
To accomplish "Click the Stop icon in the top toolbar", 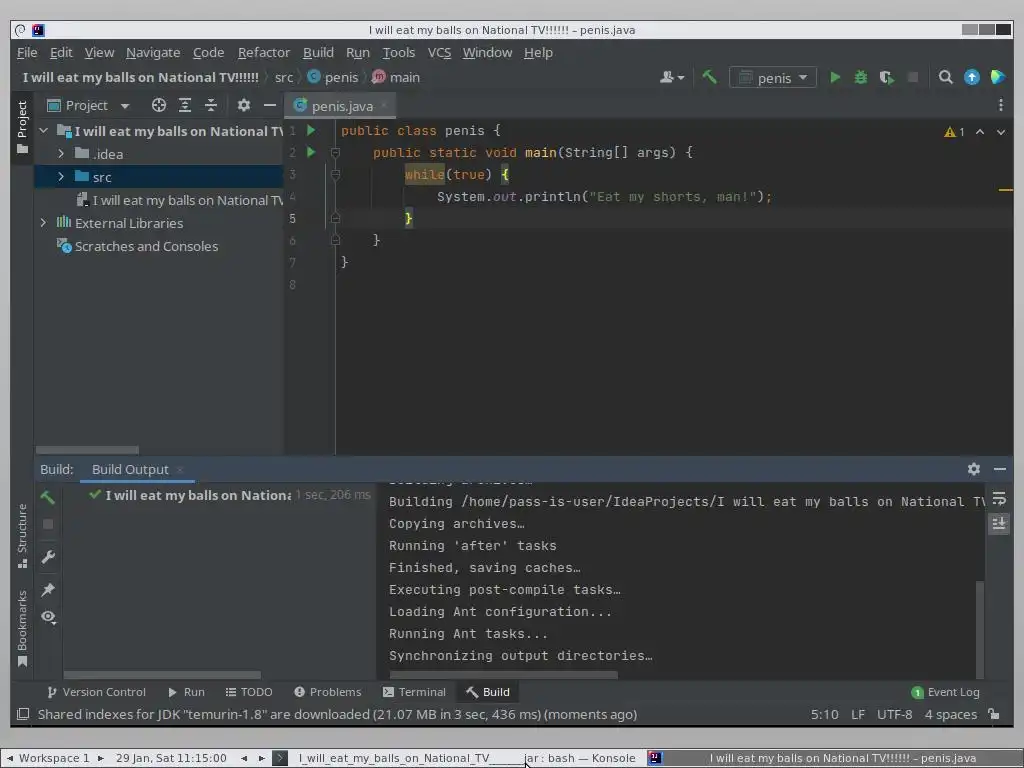I will 913,77.
